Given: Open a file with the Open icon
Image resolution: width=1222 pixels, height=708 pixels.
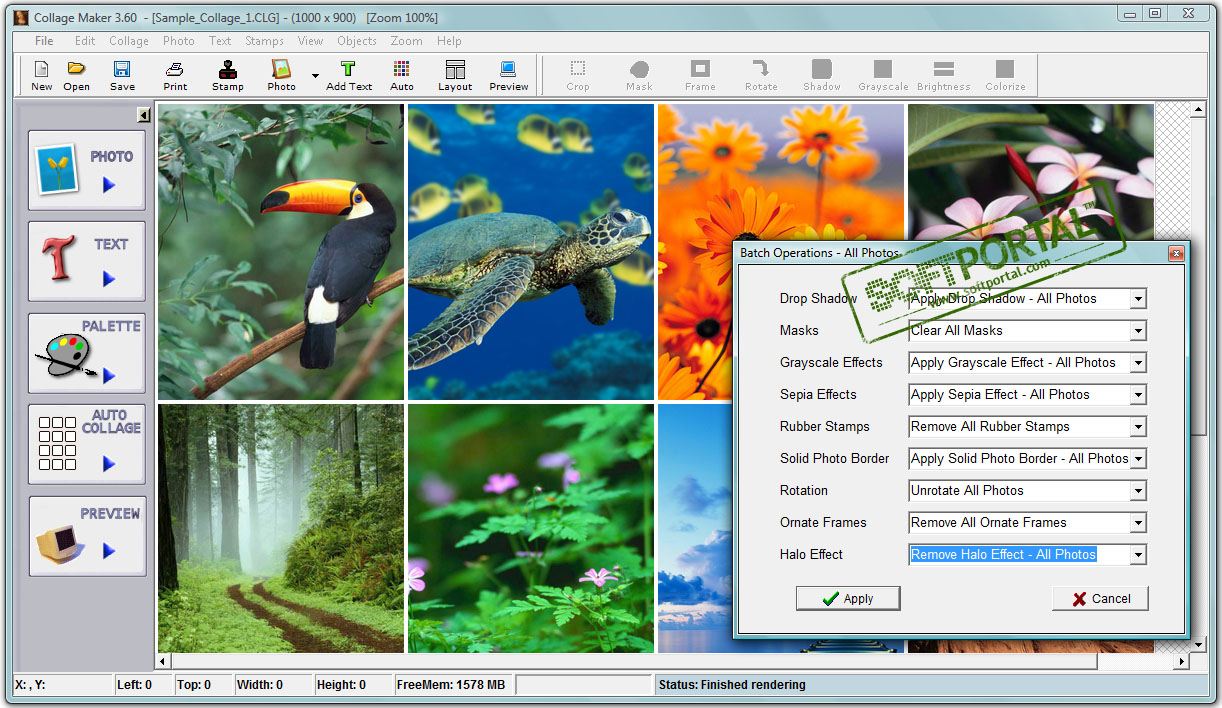Looking at the screenshot, I should 77,75.
